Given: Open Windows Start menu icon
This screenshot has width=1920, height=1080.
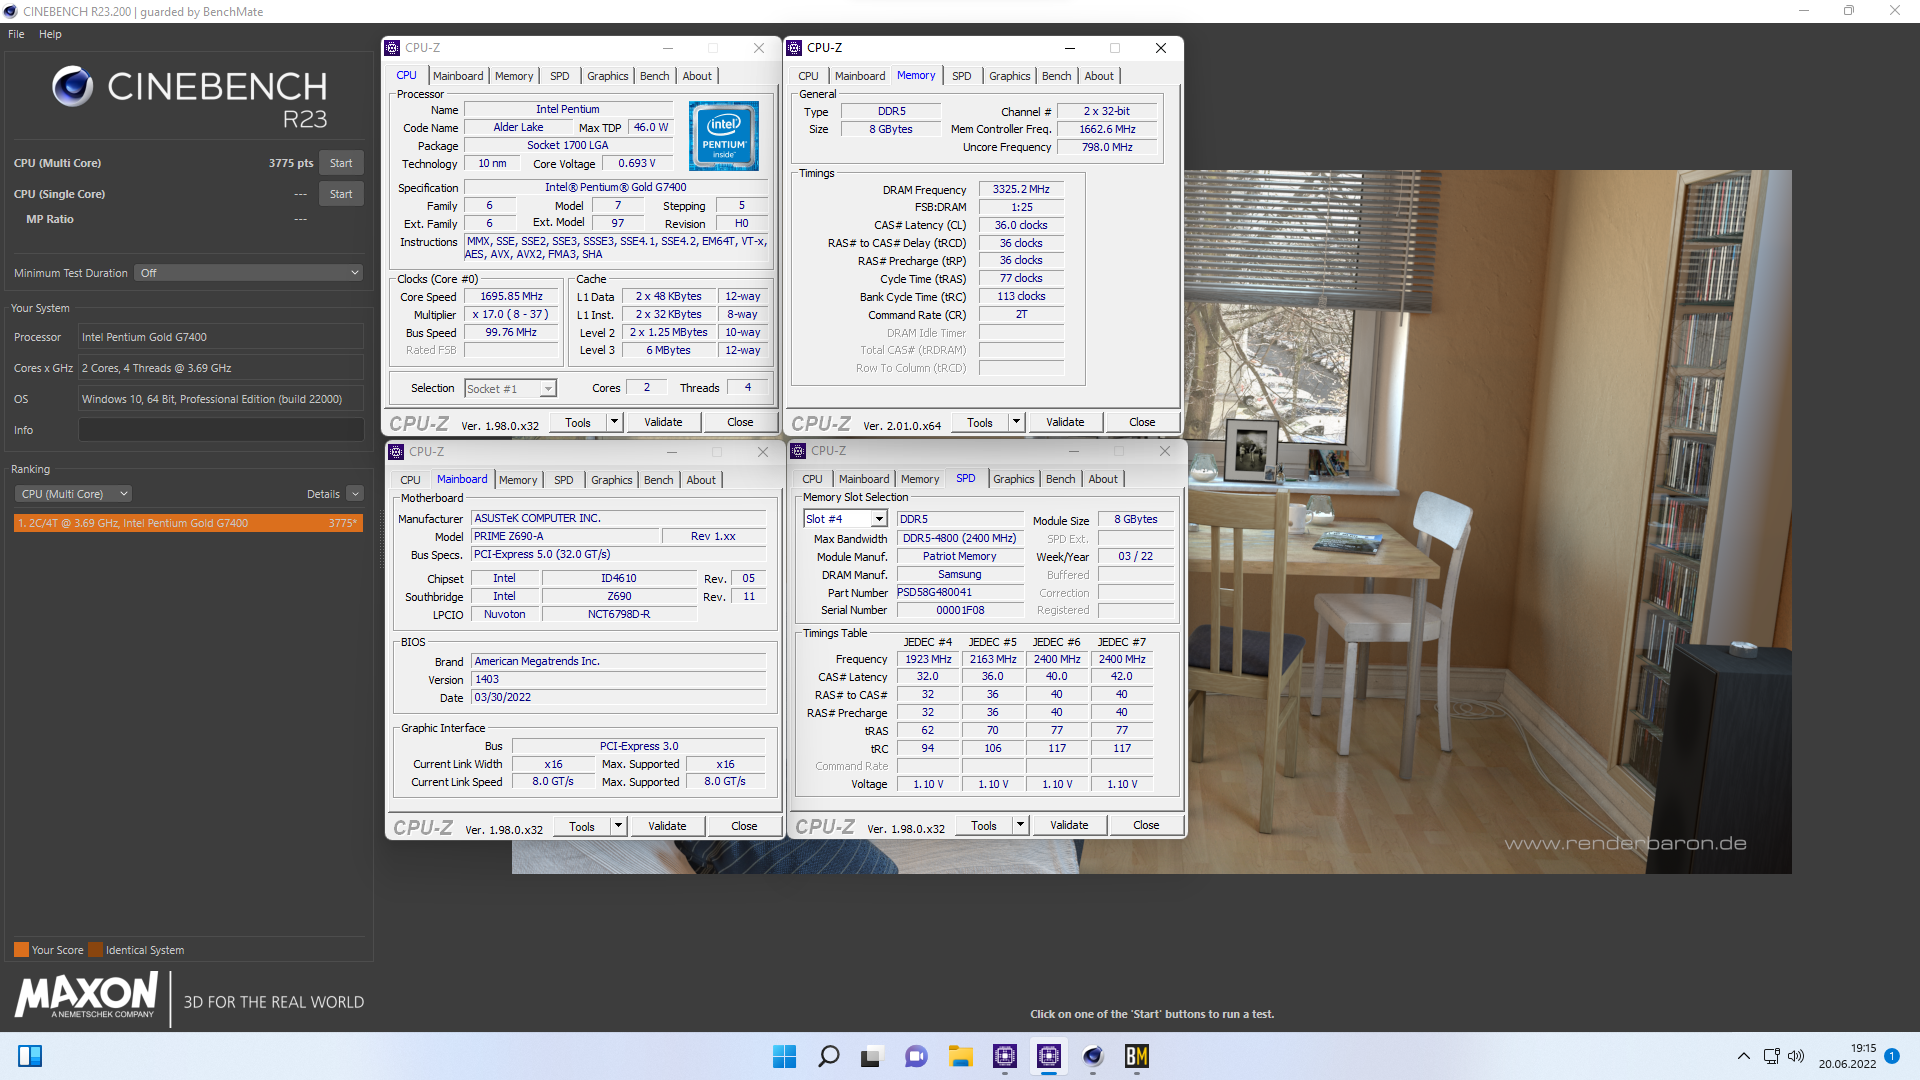Looking at the screenshot, I should tap(784, 1056).
